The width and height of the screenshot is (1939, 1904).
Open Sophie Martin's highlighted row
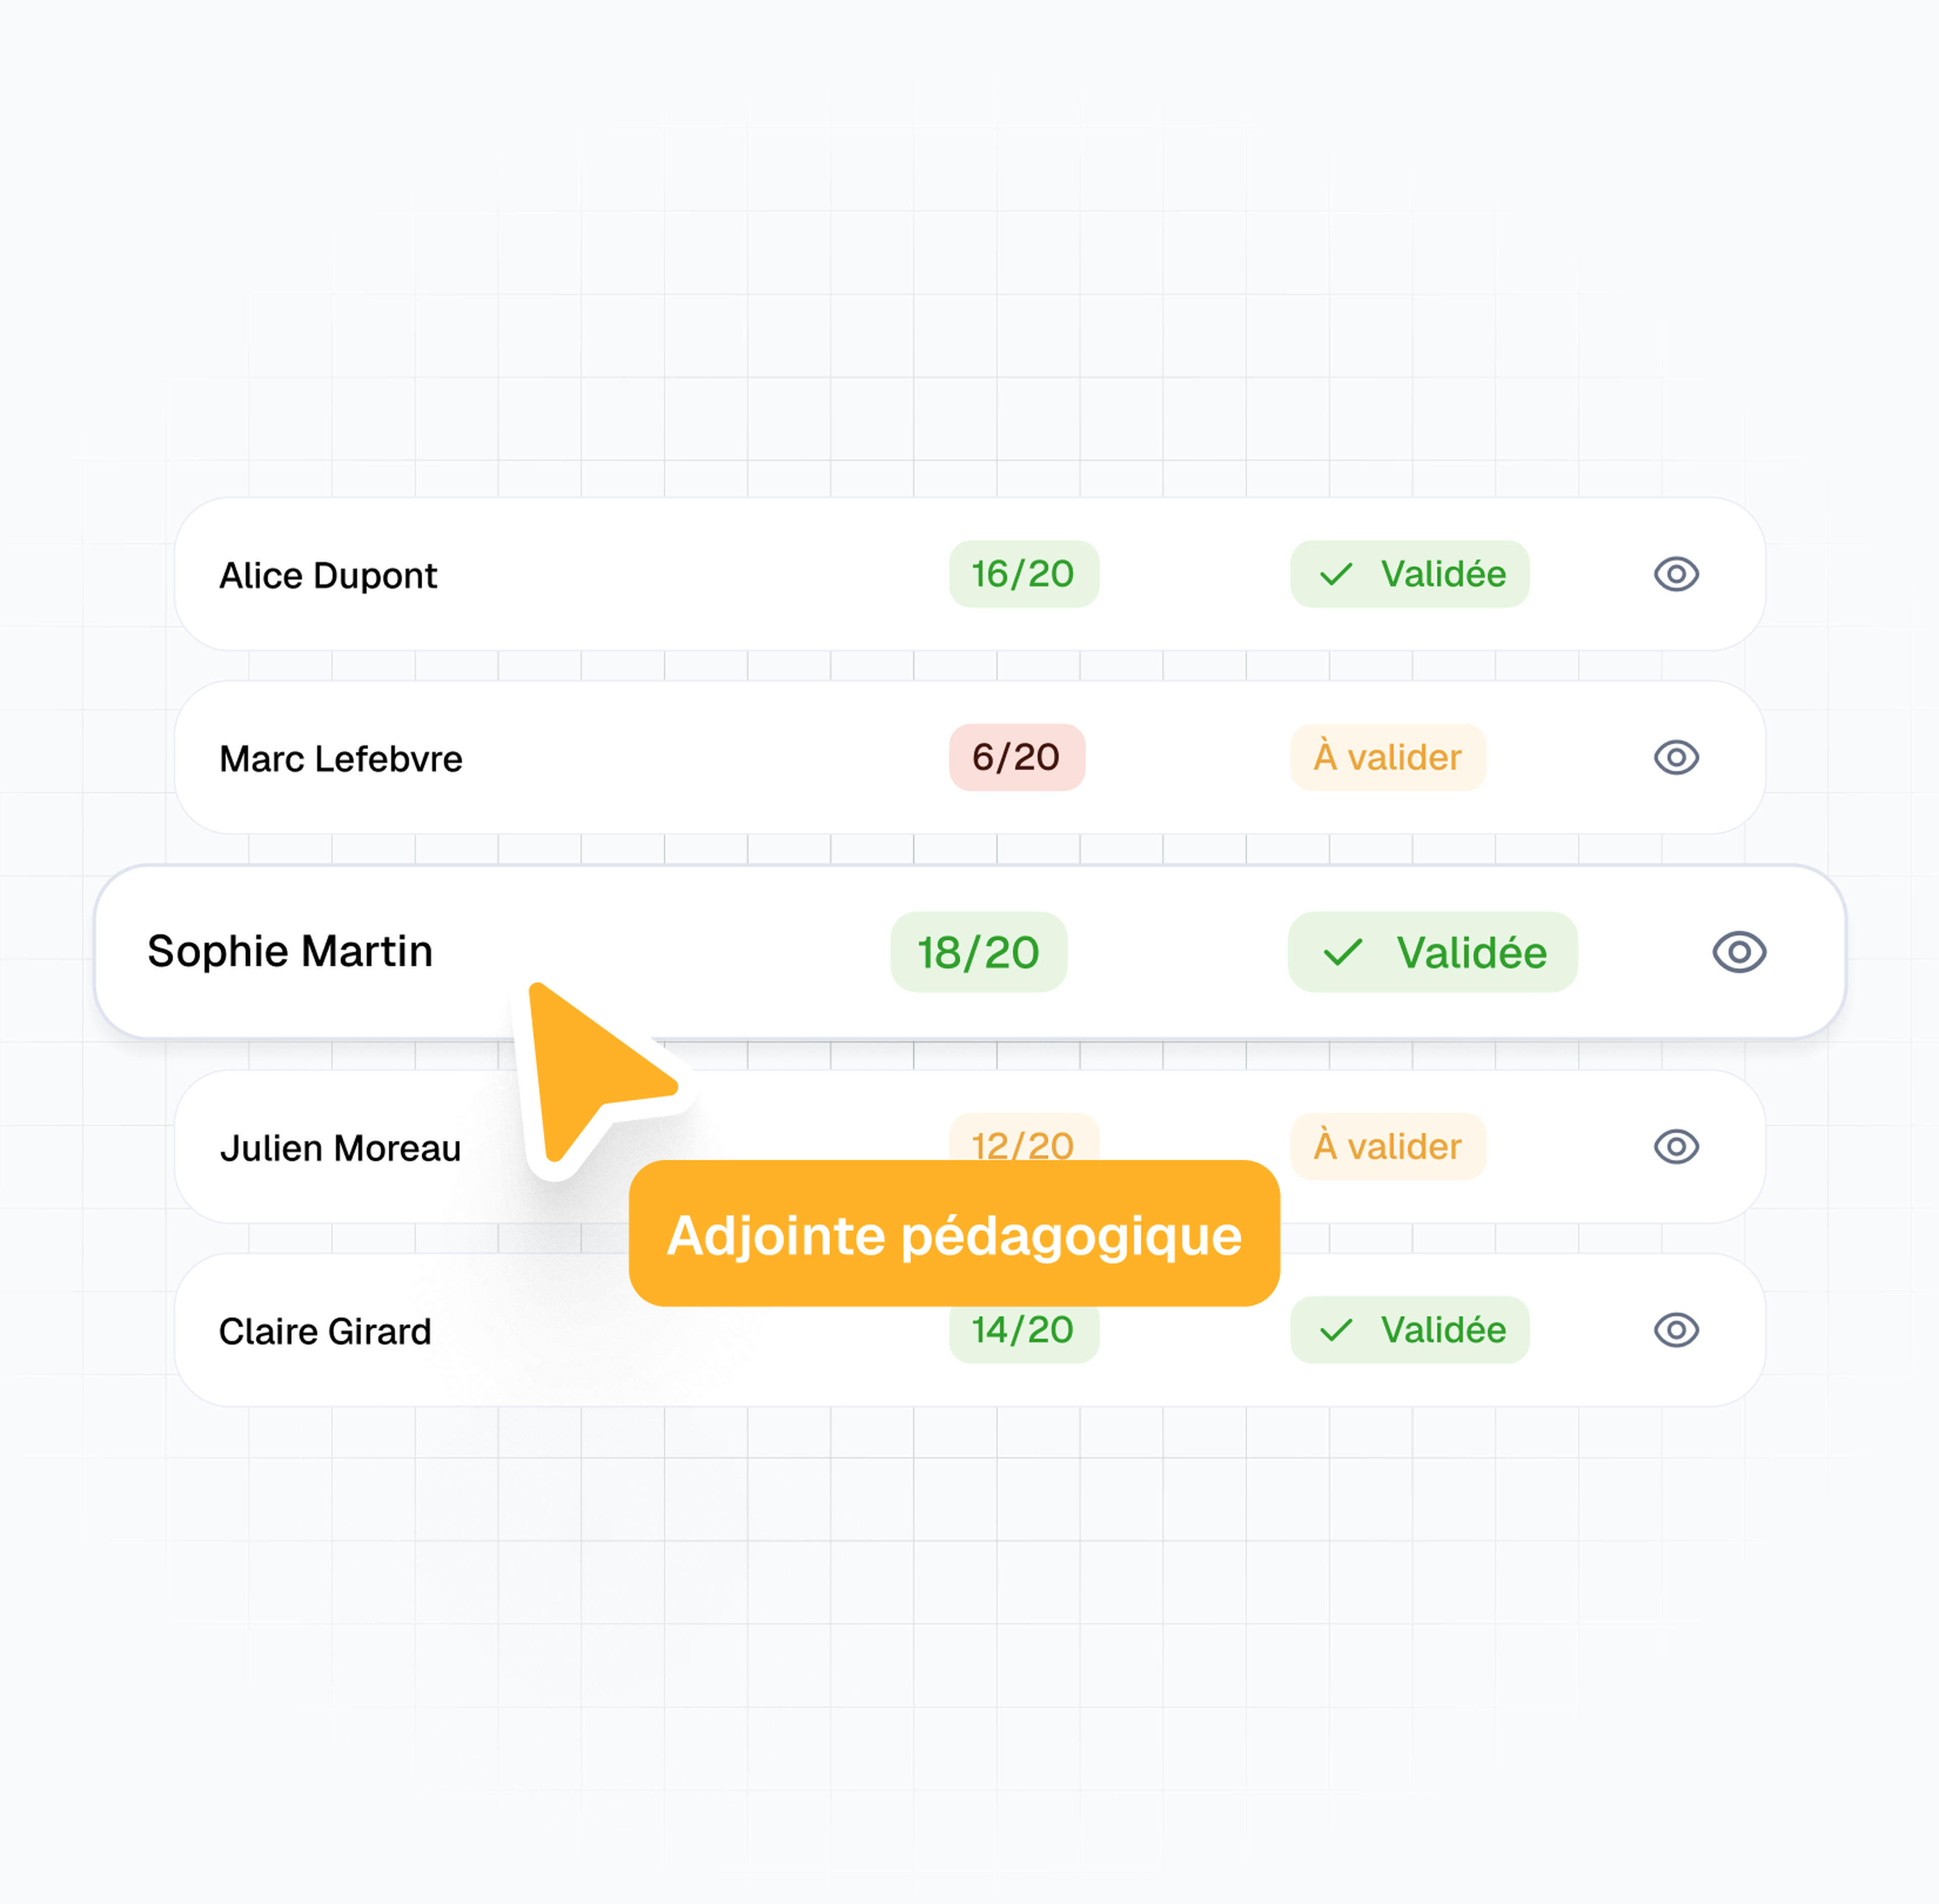point(969,952)
